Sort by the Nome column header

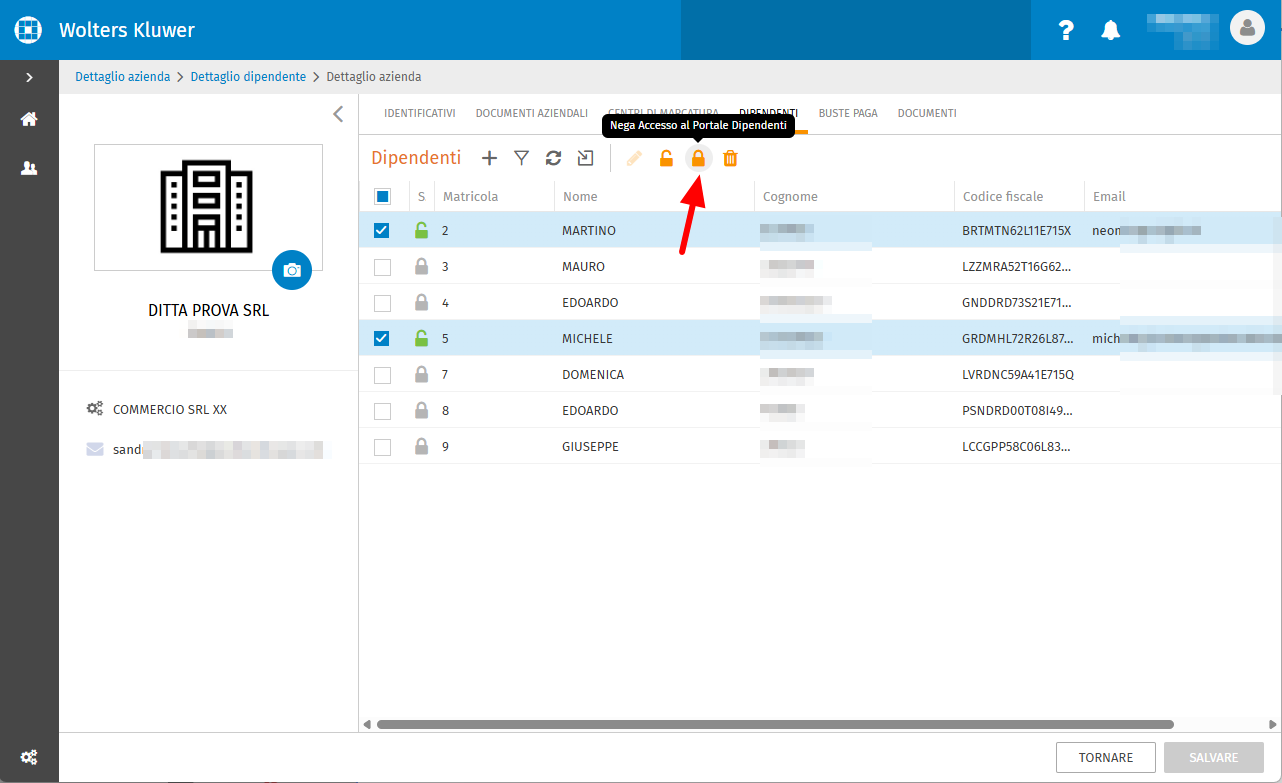point(580,197)
